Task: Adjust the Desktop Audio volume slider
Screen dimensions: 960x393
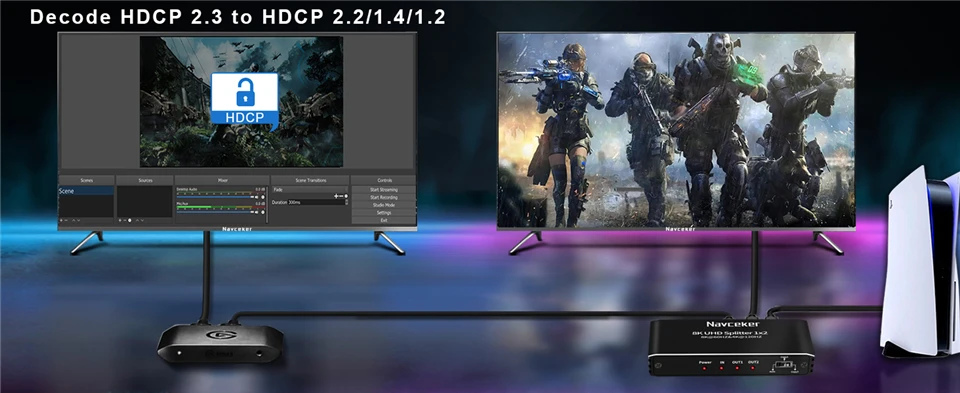Action: [214, 196]
